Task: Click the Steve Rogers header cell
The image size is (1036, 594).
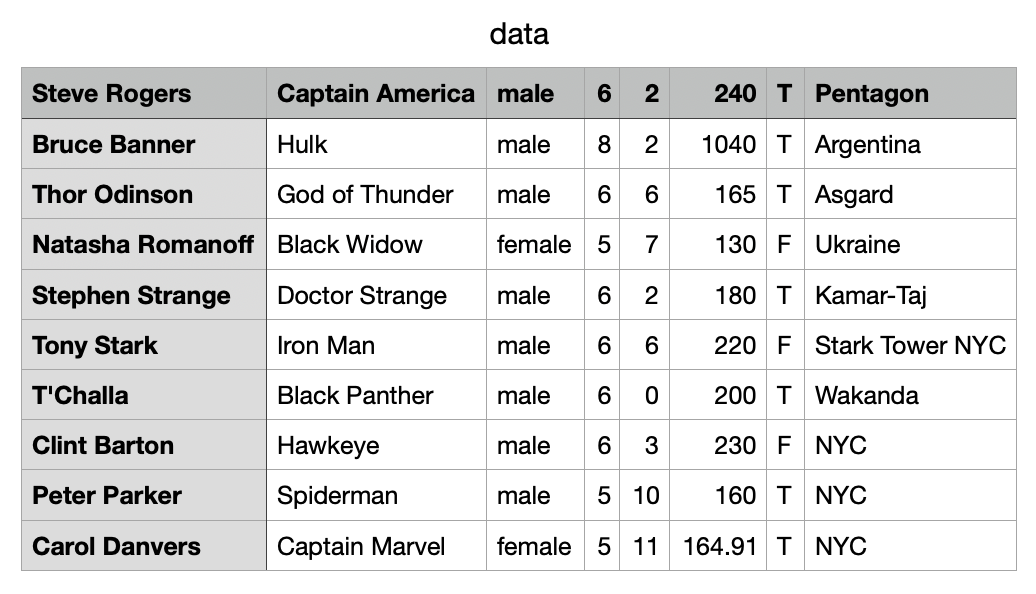Action: [x=144, y=93]
